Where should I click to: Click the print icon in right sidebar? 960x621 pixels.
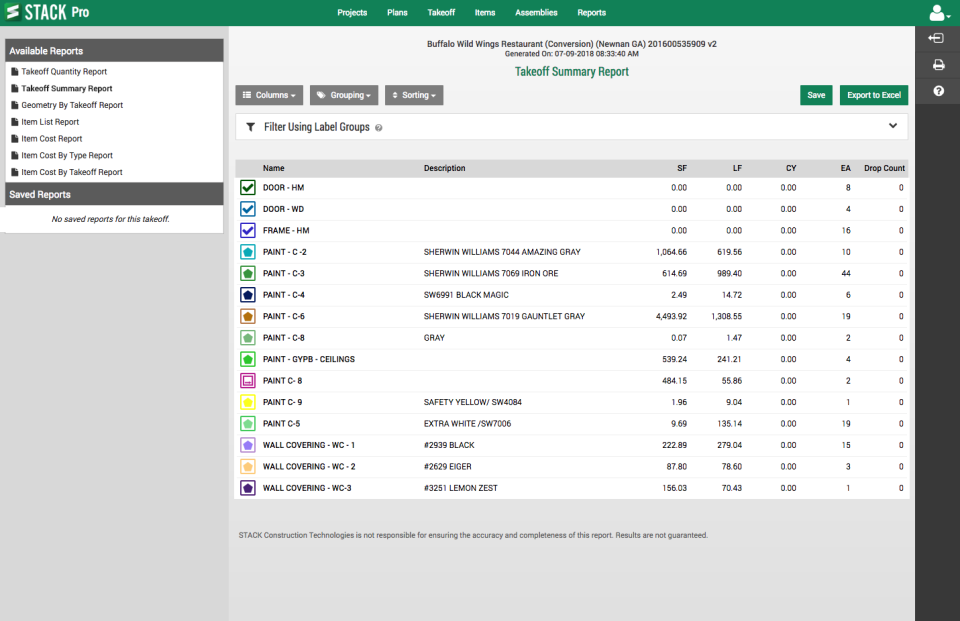[938, 65]
